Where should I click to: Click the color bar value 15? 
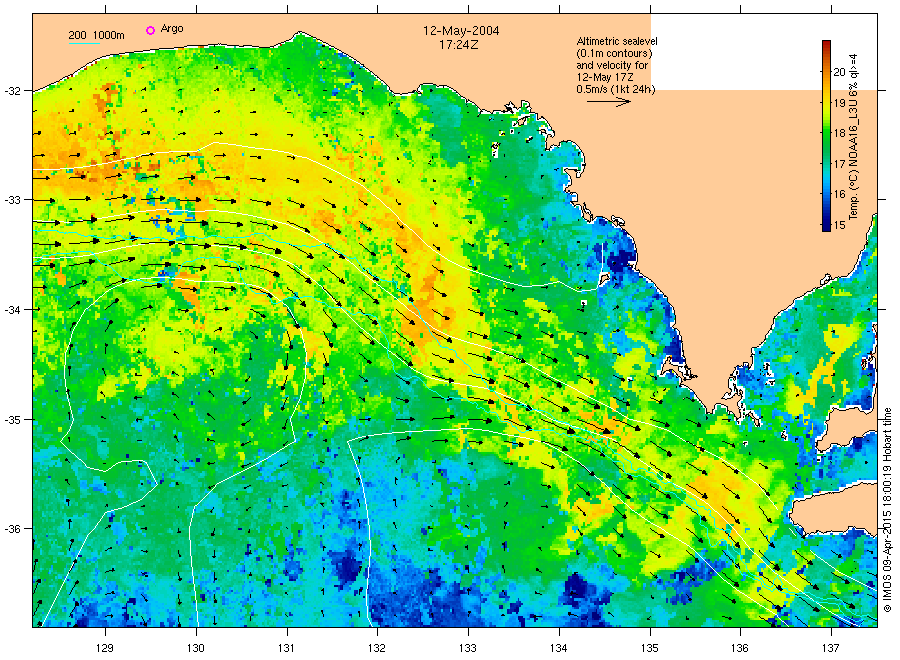[839, 225]
